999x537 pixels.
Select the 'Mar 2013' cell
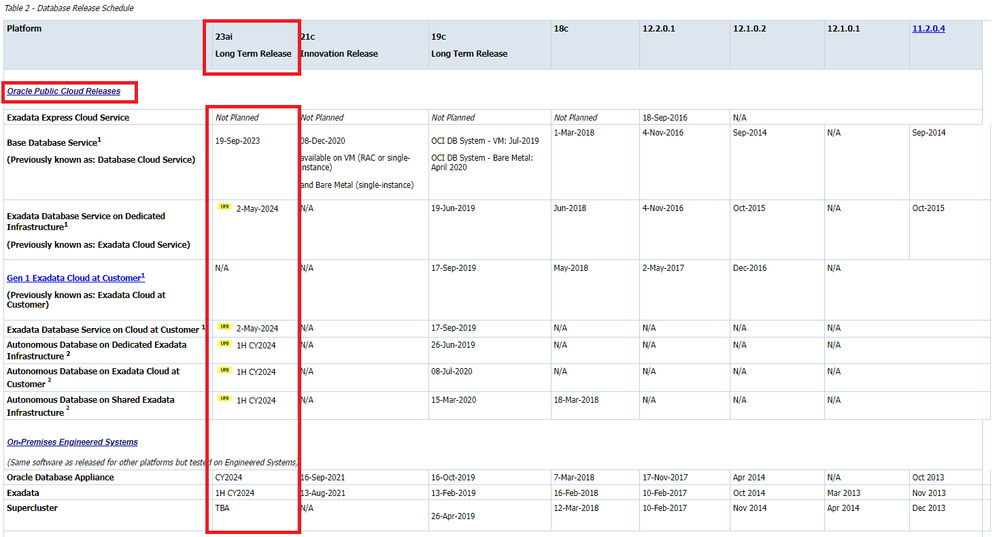coord(844,493)
